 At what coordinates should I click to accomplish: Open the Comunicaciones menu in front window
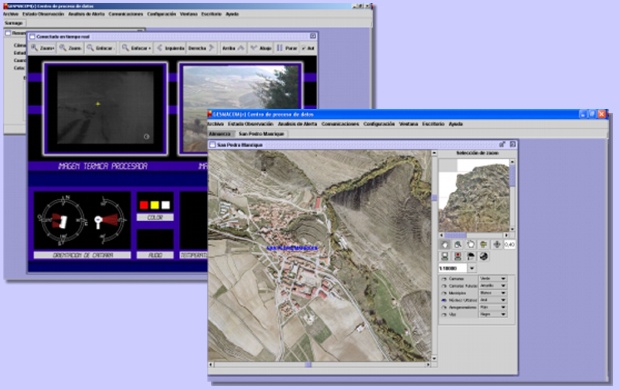point(340,124)
